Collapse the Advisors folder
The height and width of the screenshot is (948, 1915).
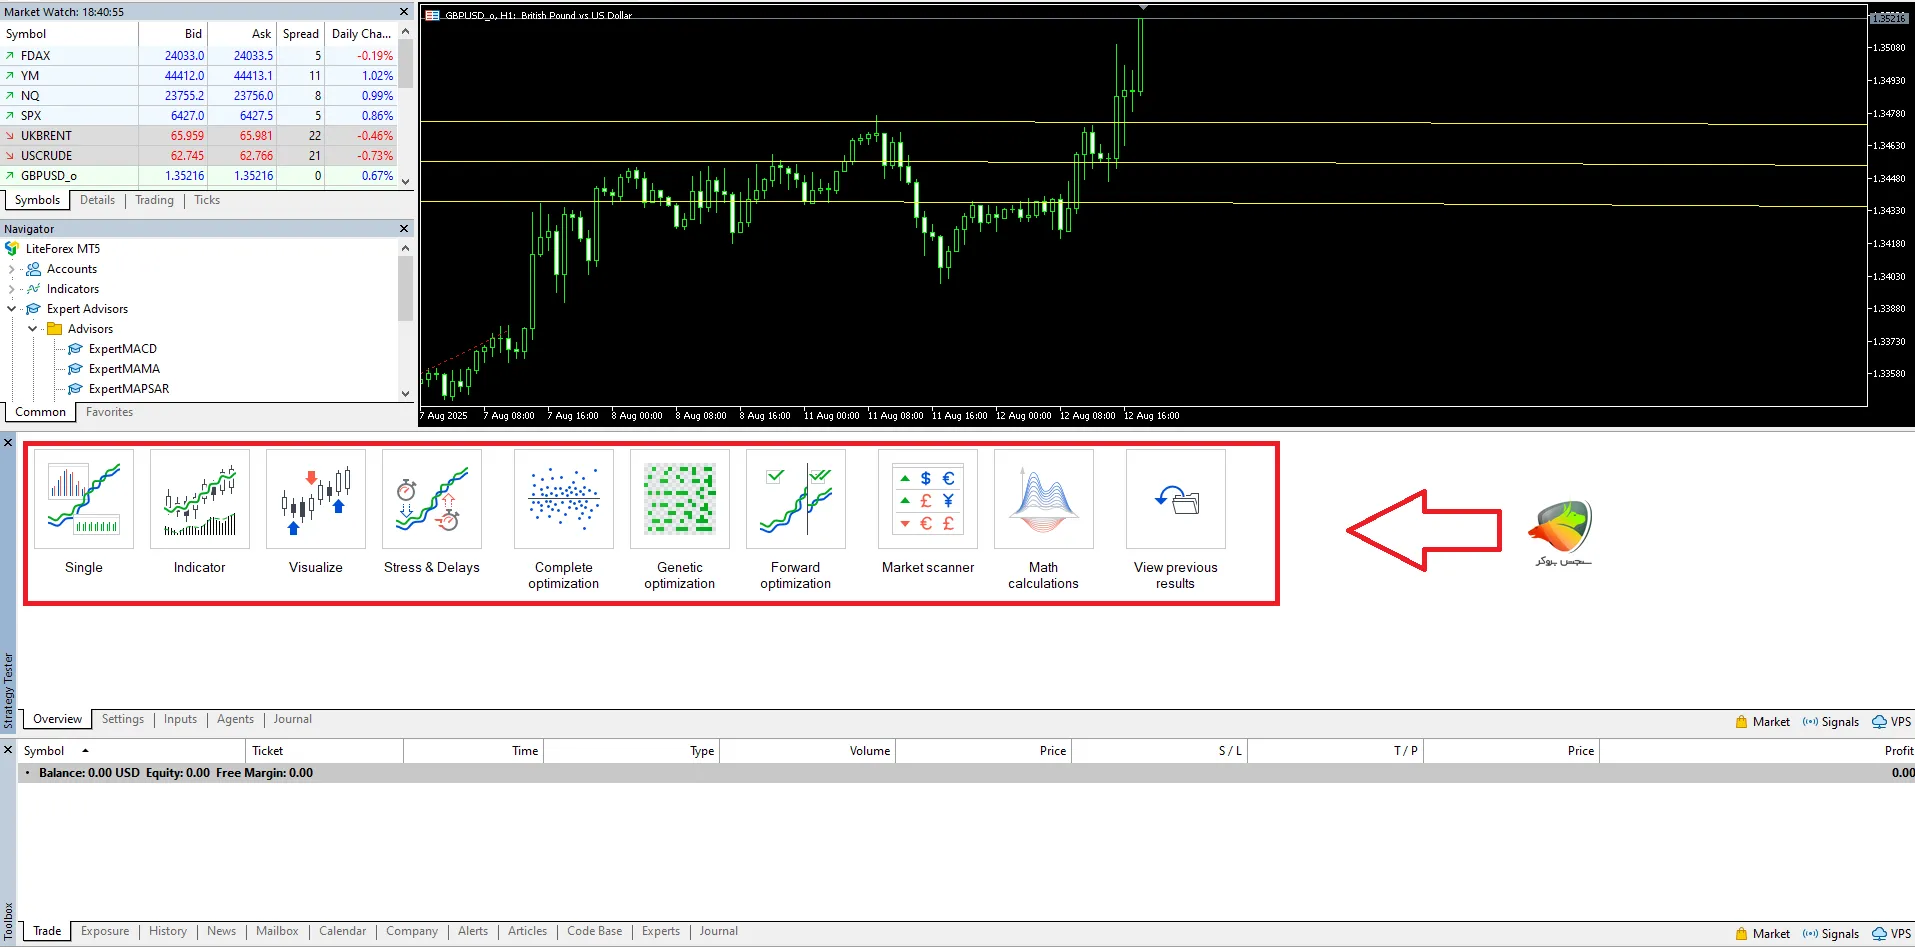[32, 329]
